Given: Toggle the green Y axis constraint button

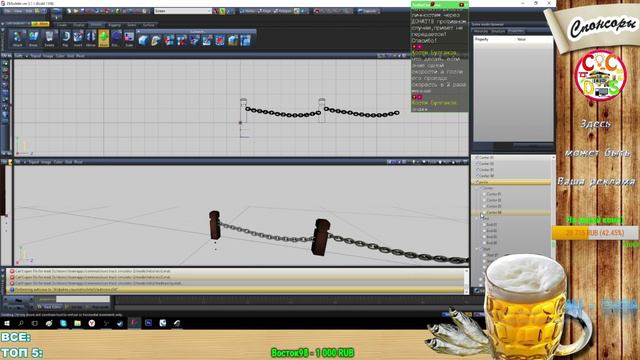Looking at the screenshot, I should point(222,11).
